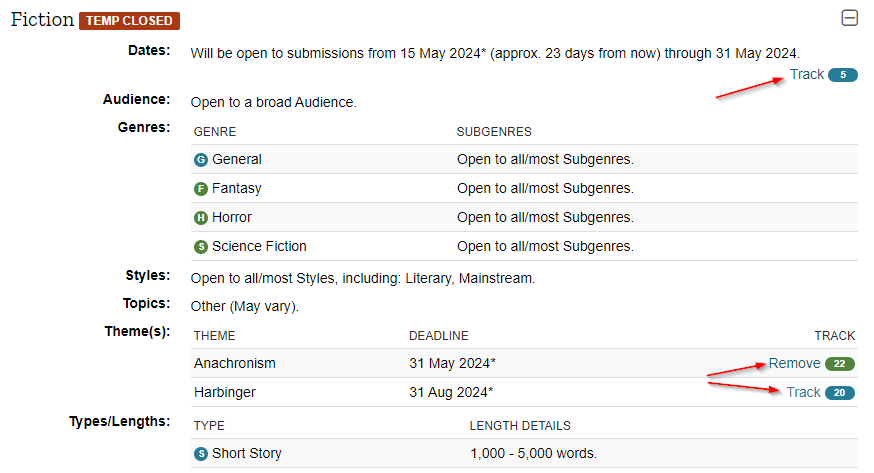Track the Harbinger theme
The image size is (874, 473).
point(803,392)
